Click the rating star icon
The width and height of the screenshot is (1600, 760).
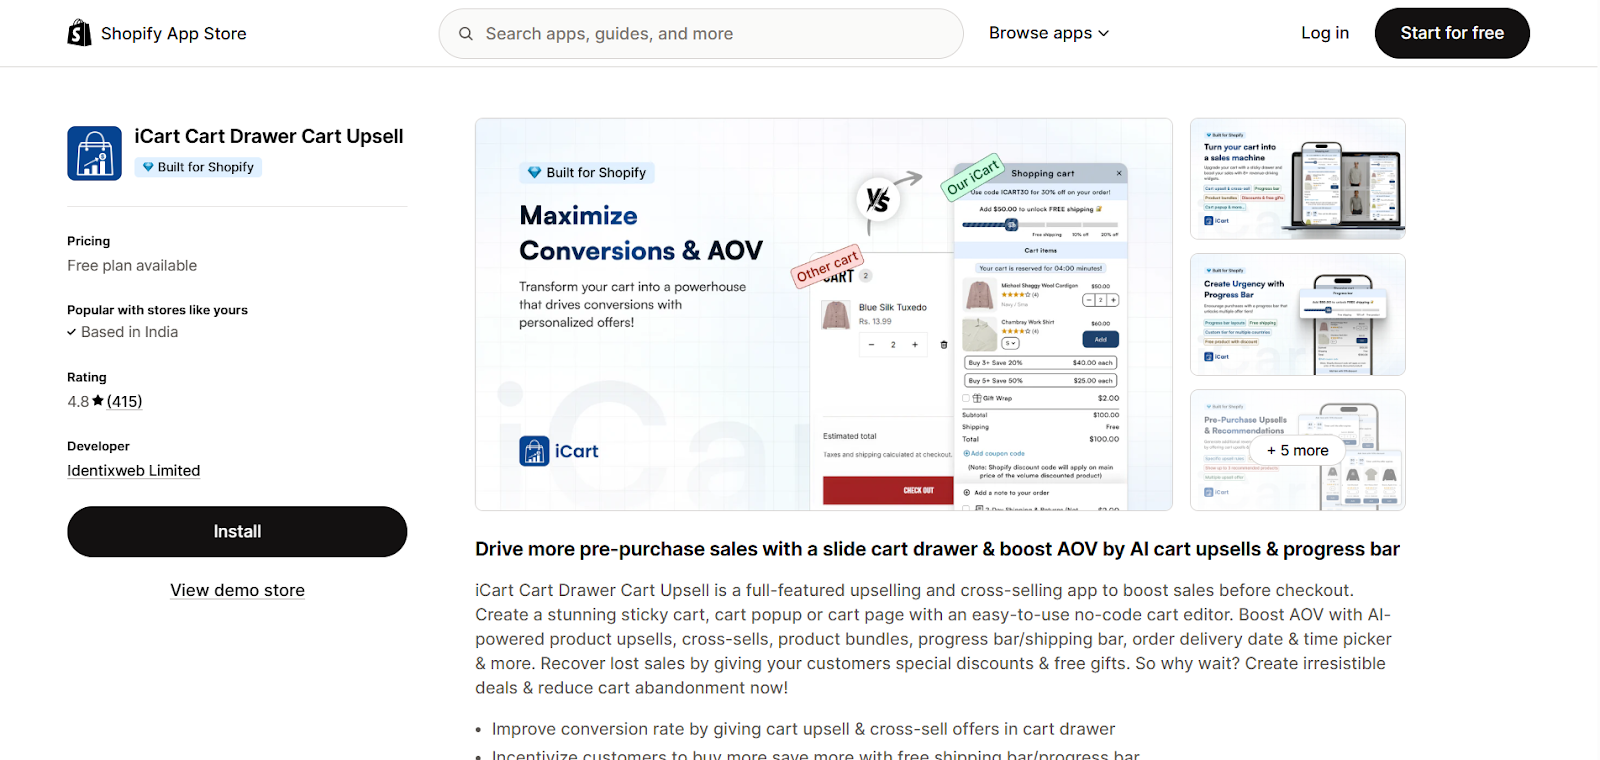[x=98, y=401]
